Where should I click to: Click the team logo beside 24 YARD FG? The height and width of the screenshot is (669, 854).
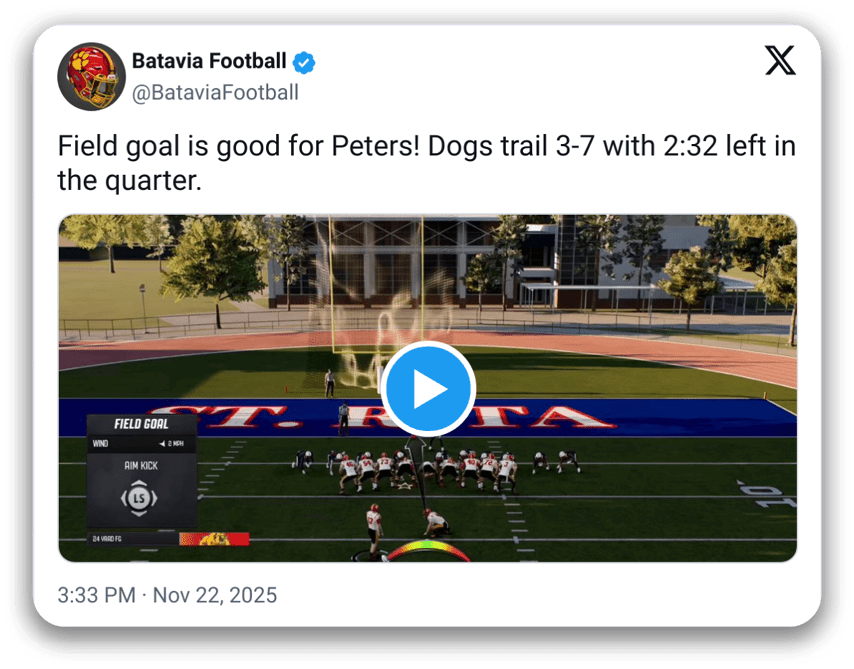click(212, 540)
